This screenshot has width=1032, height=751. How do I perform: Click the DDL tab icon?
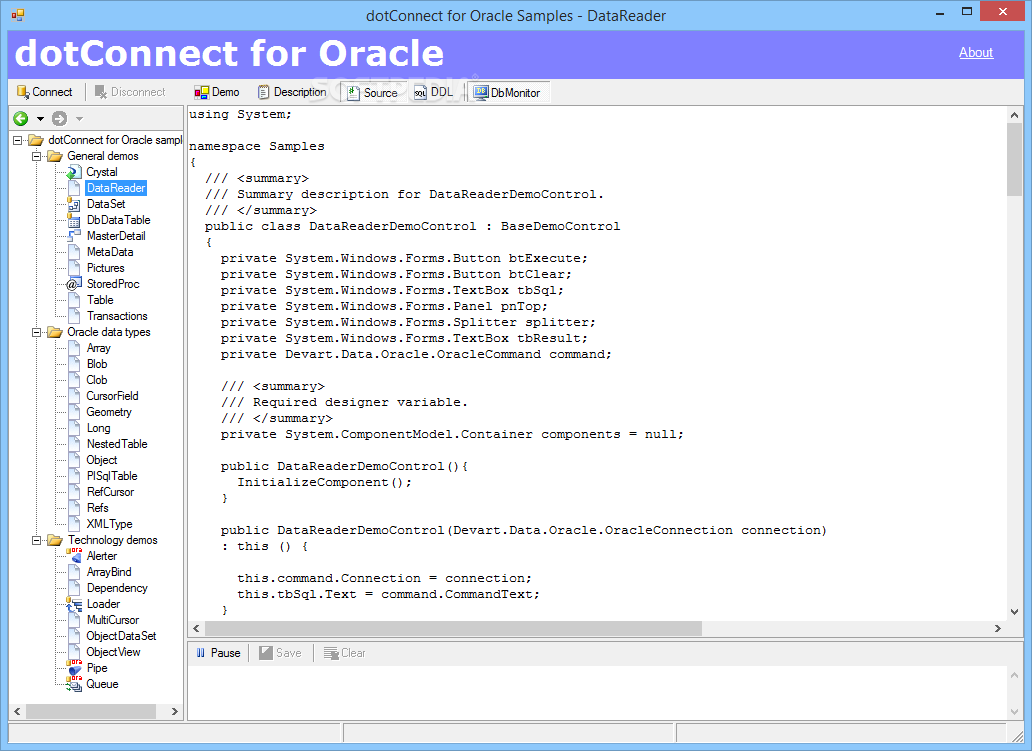pyautogui.click(x=420, y=93)
